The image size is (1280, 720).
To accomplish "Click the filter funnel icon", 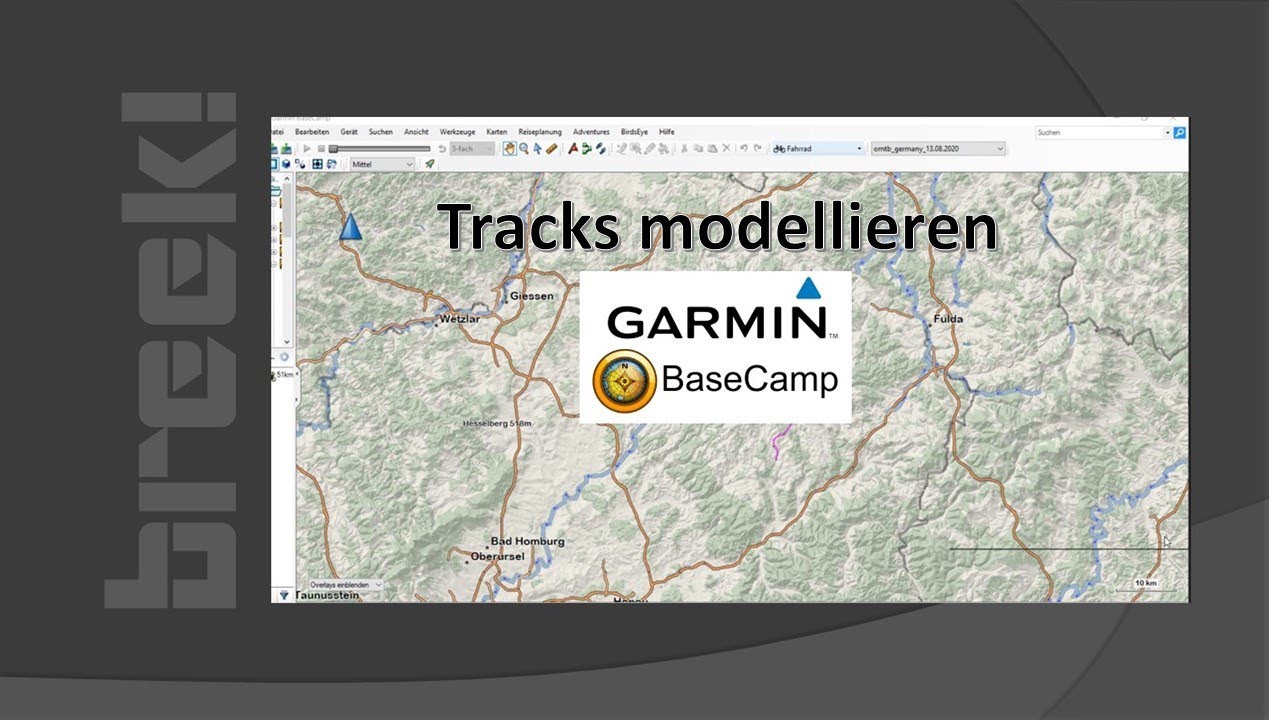I will pyautogui.click(x=284, y=595).
